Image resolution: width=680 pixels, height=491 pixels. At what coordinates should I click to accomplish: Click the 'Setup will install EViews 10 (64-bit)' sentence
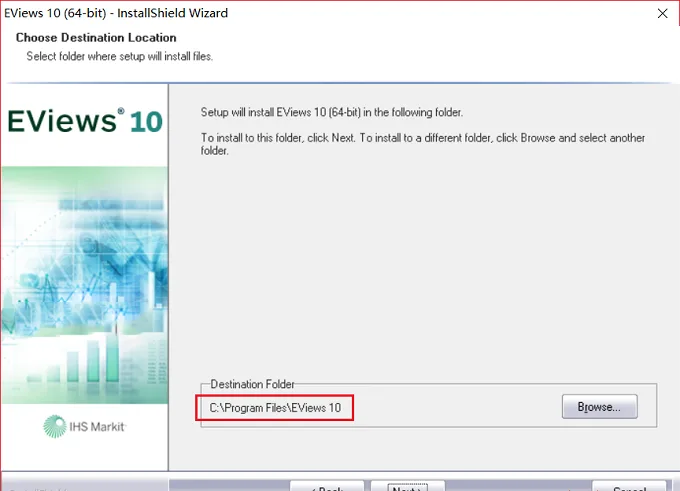pyautogui.click(x=332, y=112)
